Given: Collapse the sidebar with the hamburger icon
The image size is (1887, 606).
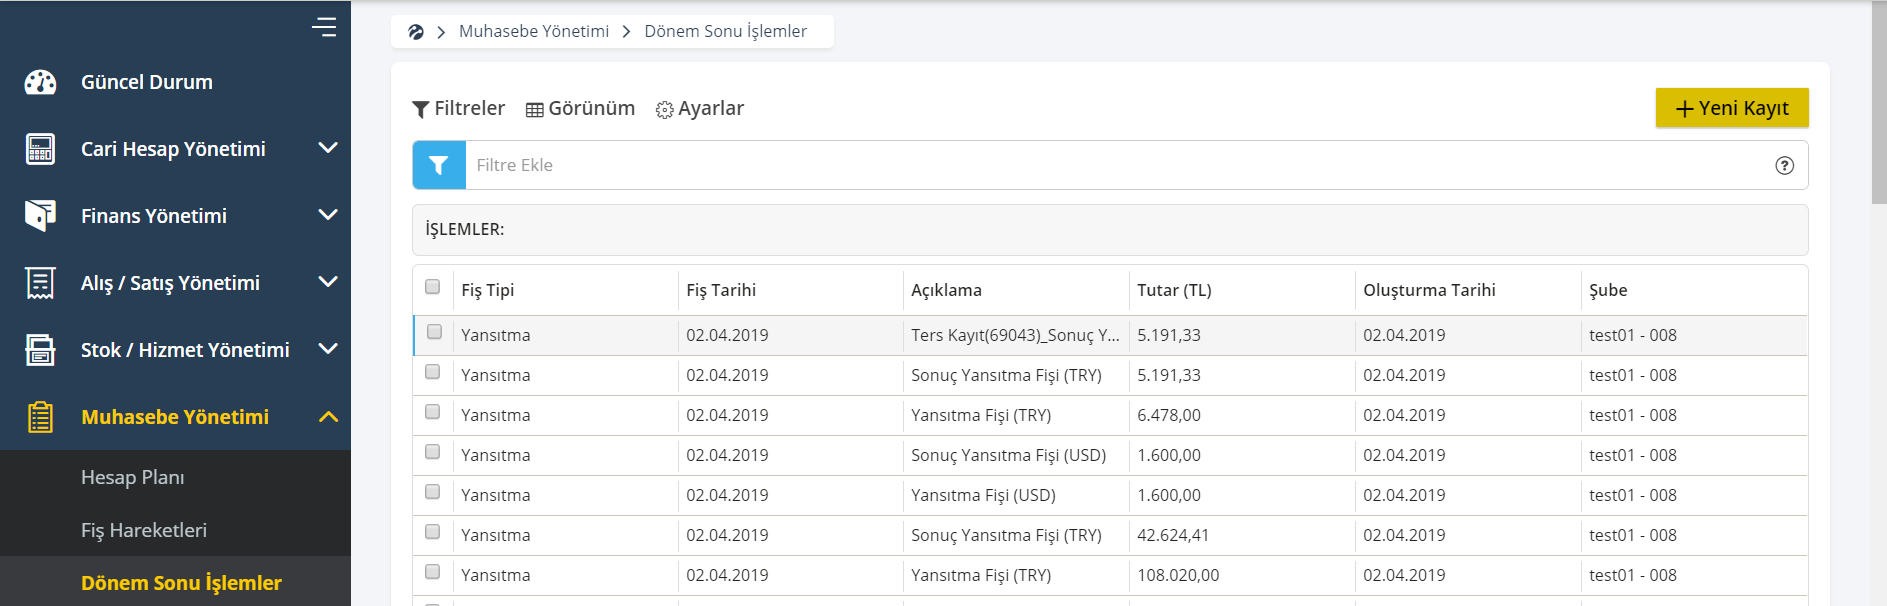Looking at the screenshot, I should click(x=324, y=27).
